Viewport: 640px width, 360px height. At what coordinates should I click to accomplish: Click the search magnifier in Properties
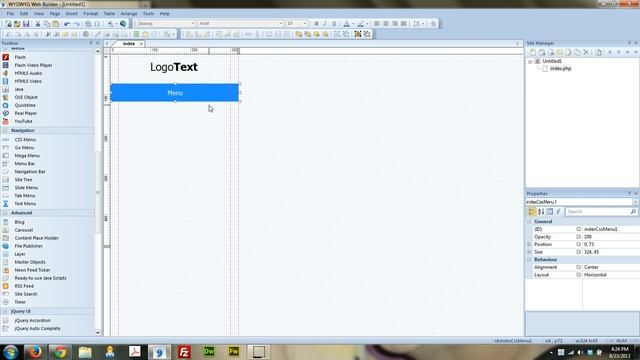click(633, 211)
